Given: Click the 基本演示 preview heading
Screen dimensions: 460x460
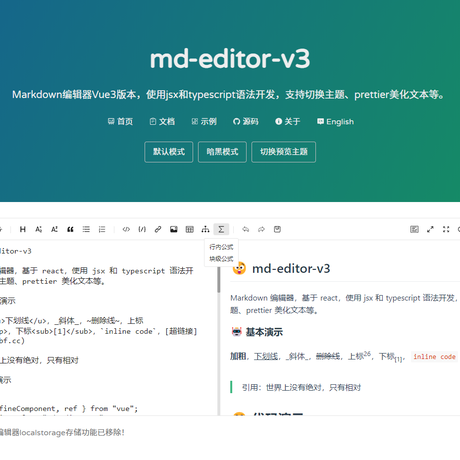Looking at the screenshot, I should tap(264, 332).
